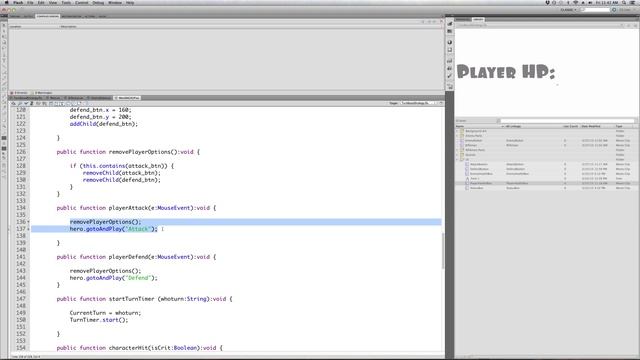Open the Edit menu
640x360 pixels.
point(41,2)
